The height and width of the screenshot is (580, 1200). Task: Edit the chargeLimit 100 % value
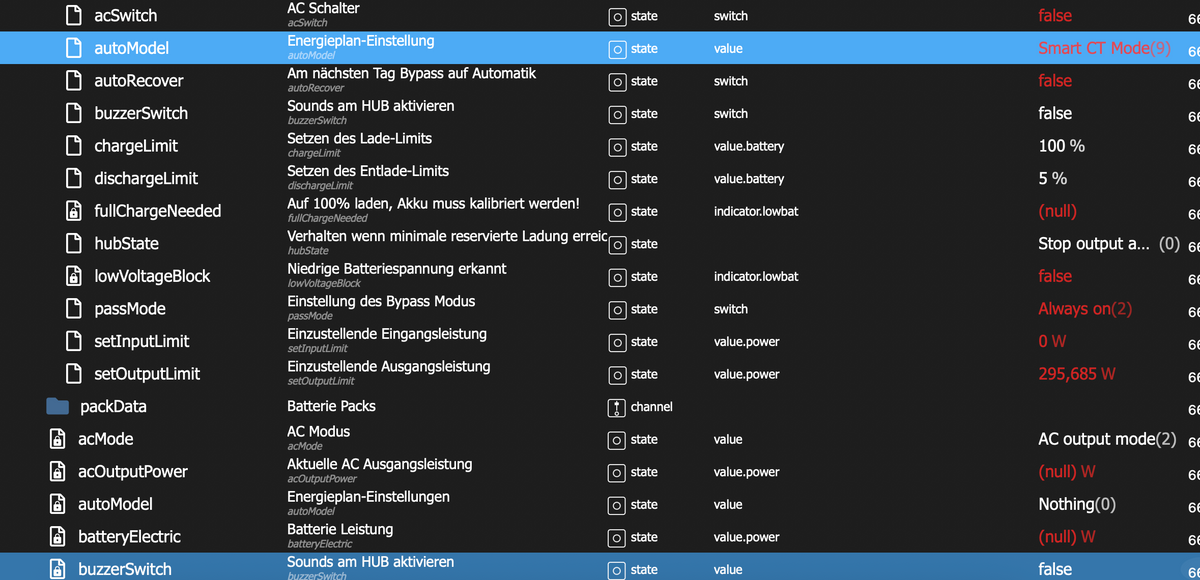[x=1062, y=146]
